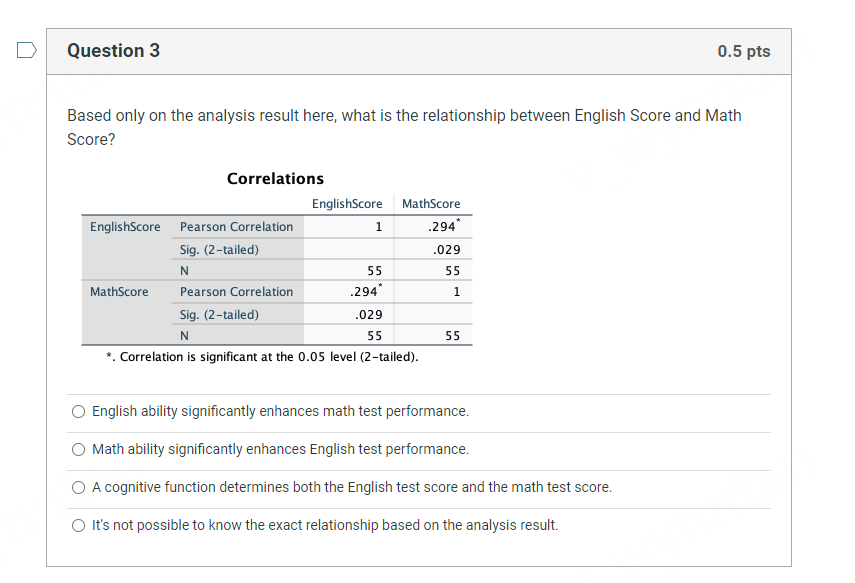Select 'It's not possible to know the exact relationship'
The width and height of the screenshot is (855, 583).
click(78, 525)
